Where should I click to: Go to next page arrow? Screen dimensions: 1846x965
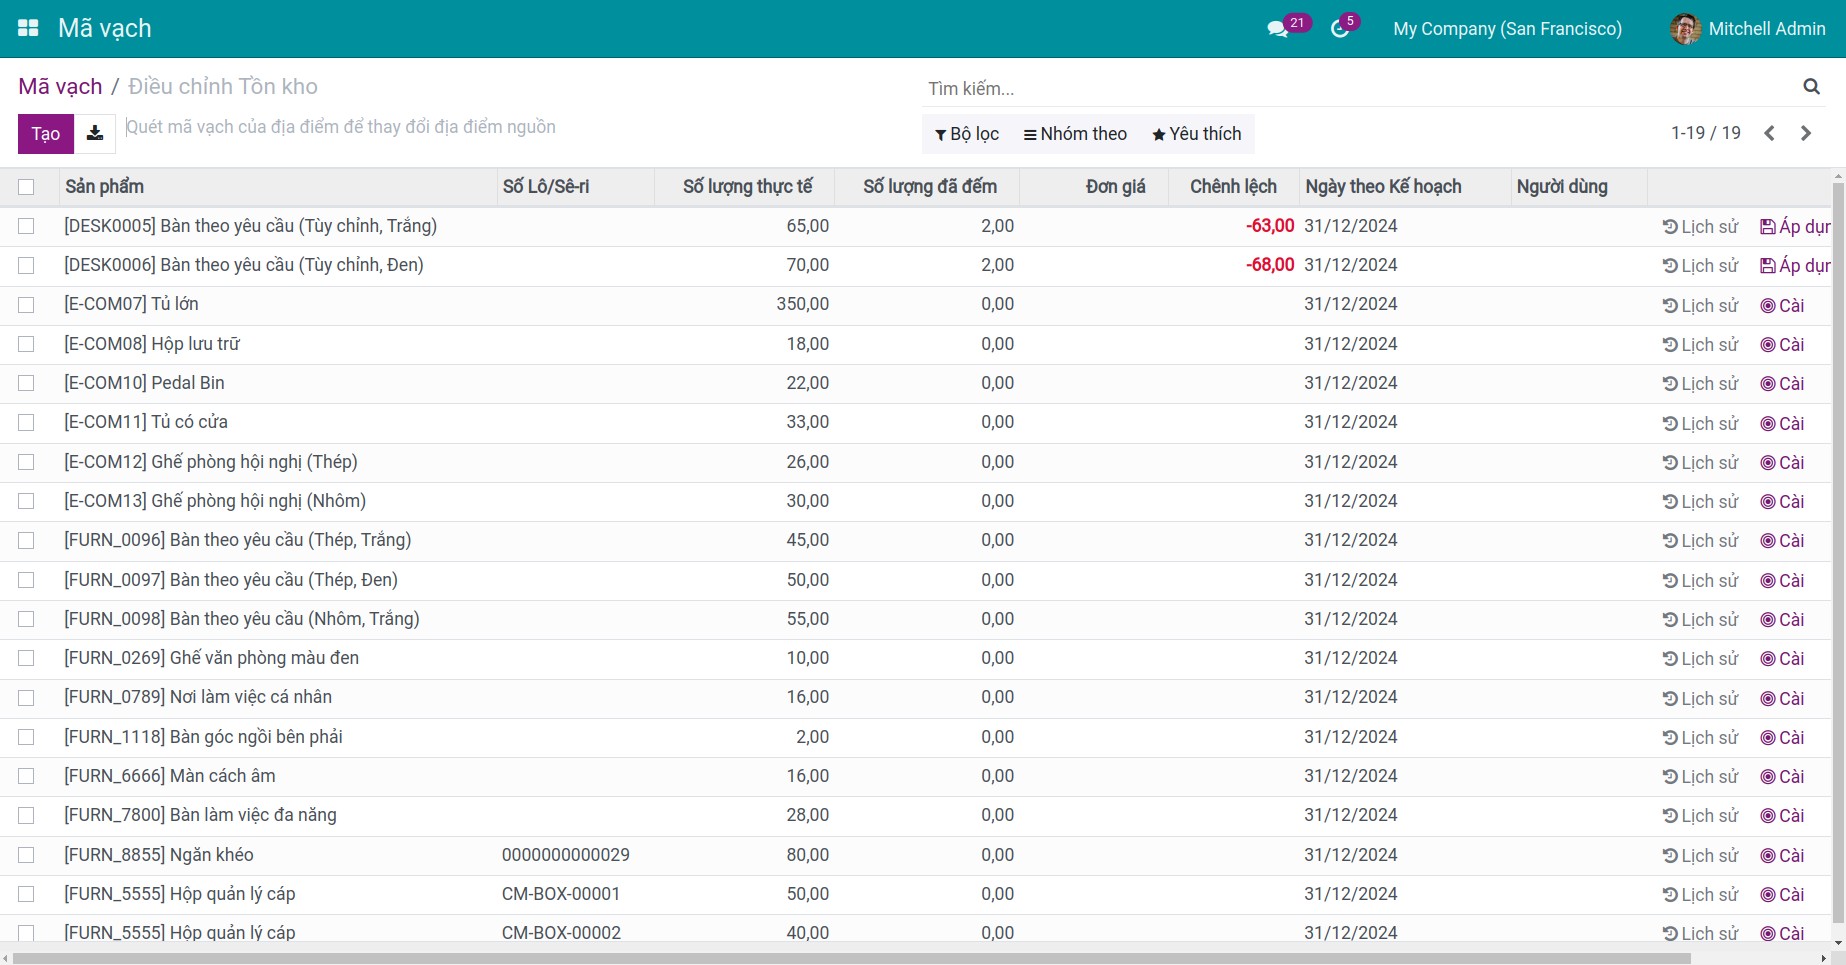[x=1806, y=133]
